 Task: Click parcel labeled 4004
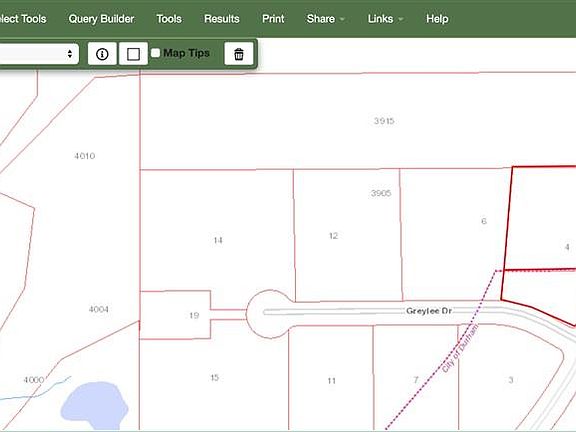pos(98,309)
